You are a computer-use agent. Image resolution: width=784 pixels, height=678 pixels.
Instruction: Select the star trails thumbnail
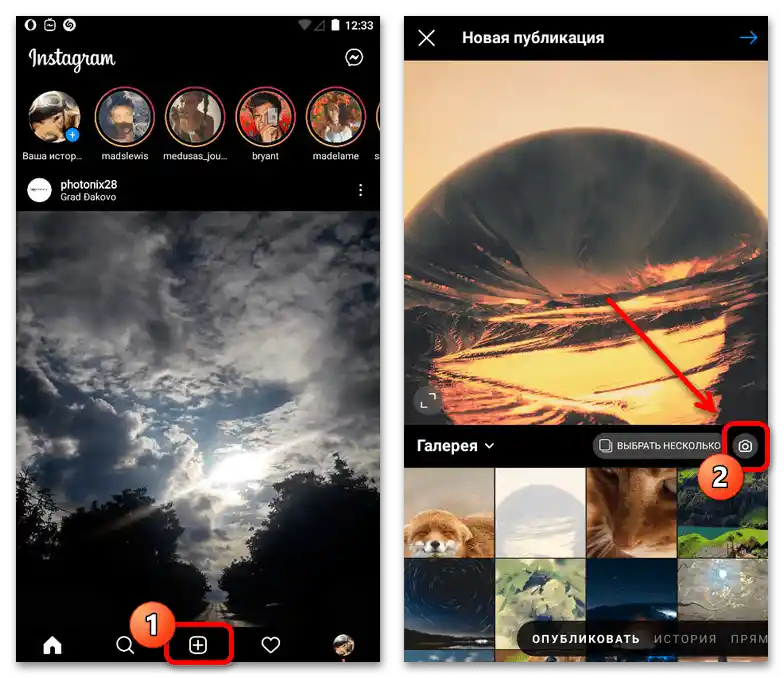click(x=449, y=604)
